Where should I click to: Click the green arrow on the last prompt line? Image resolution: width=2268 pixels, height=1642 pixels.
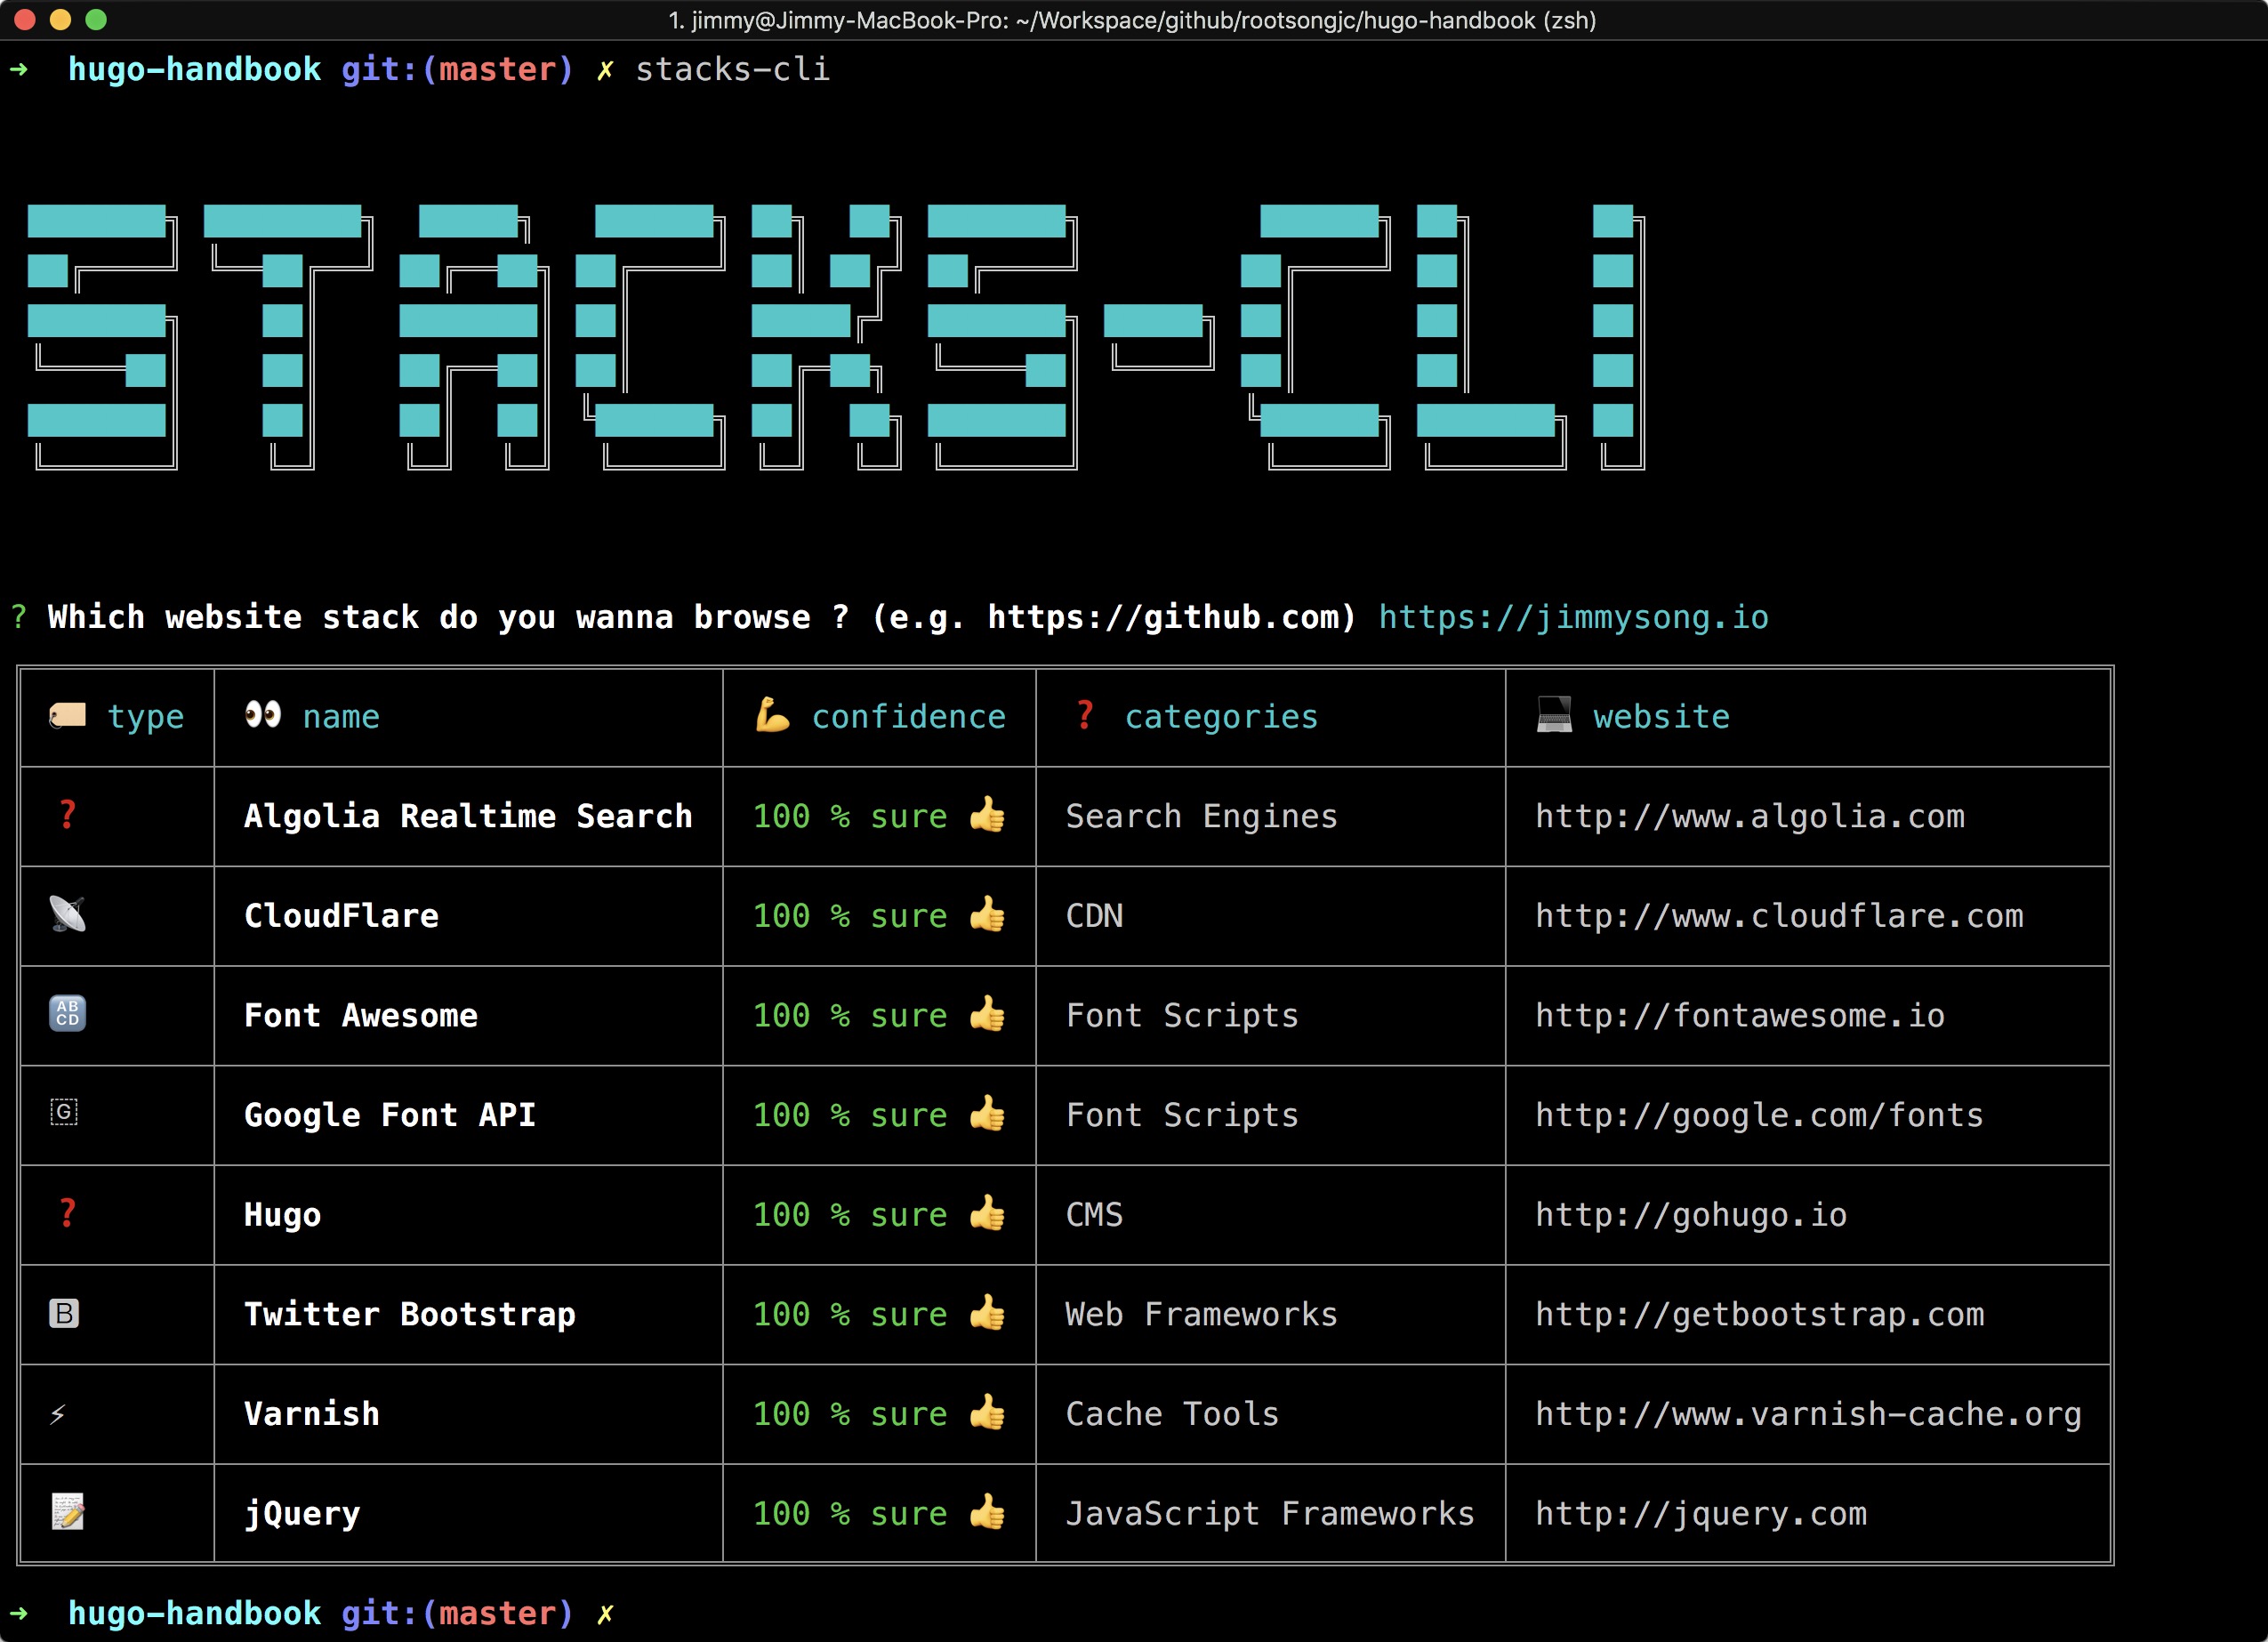[x=18, y=1613]
